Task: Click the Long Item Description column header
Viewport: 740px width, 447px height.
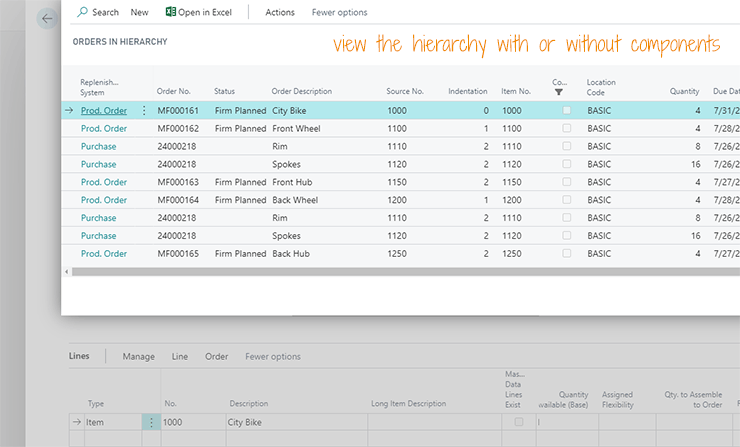Action: pos(408,404)
